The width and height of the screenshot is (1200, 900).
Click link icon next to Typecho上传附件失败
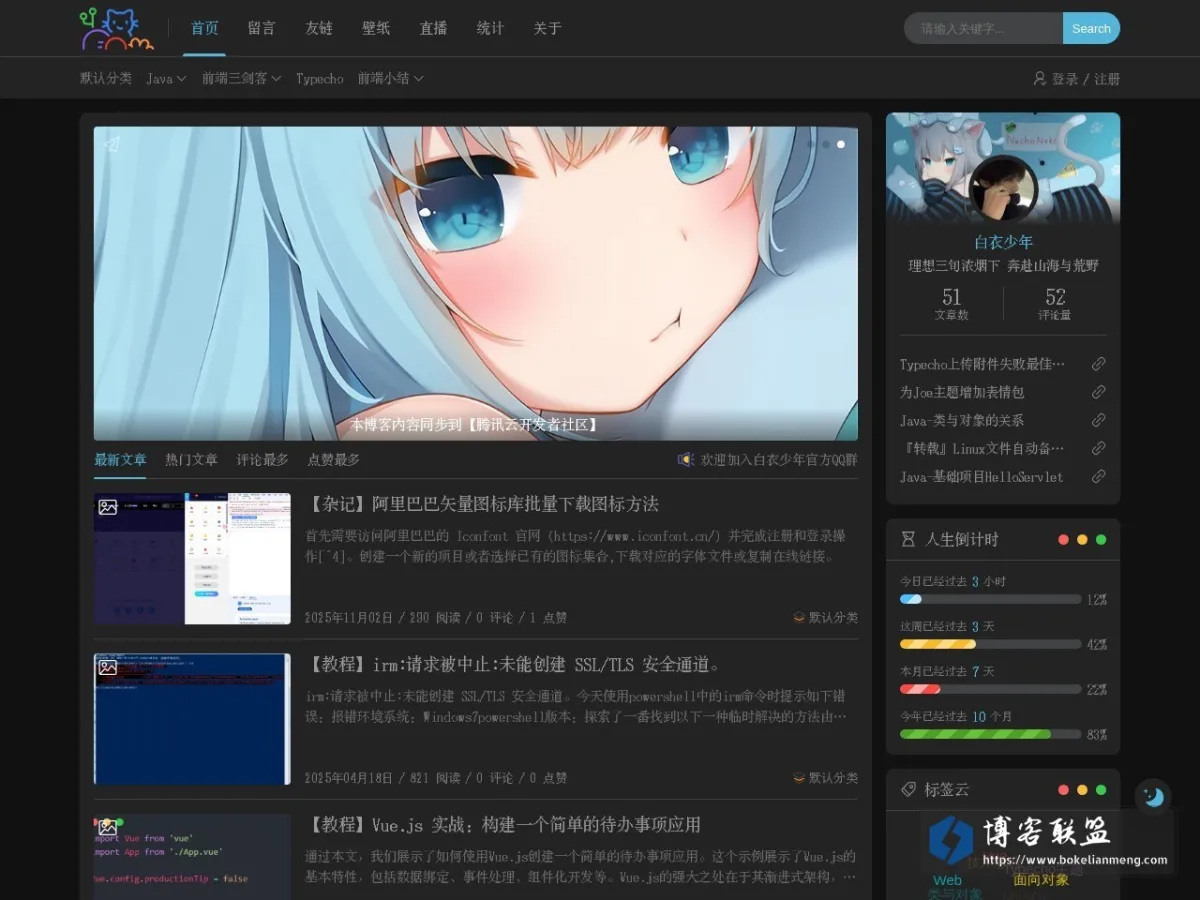(1098, 364)
